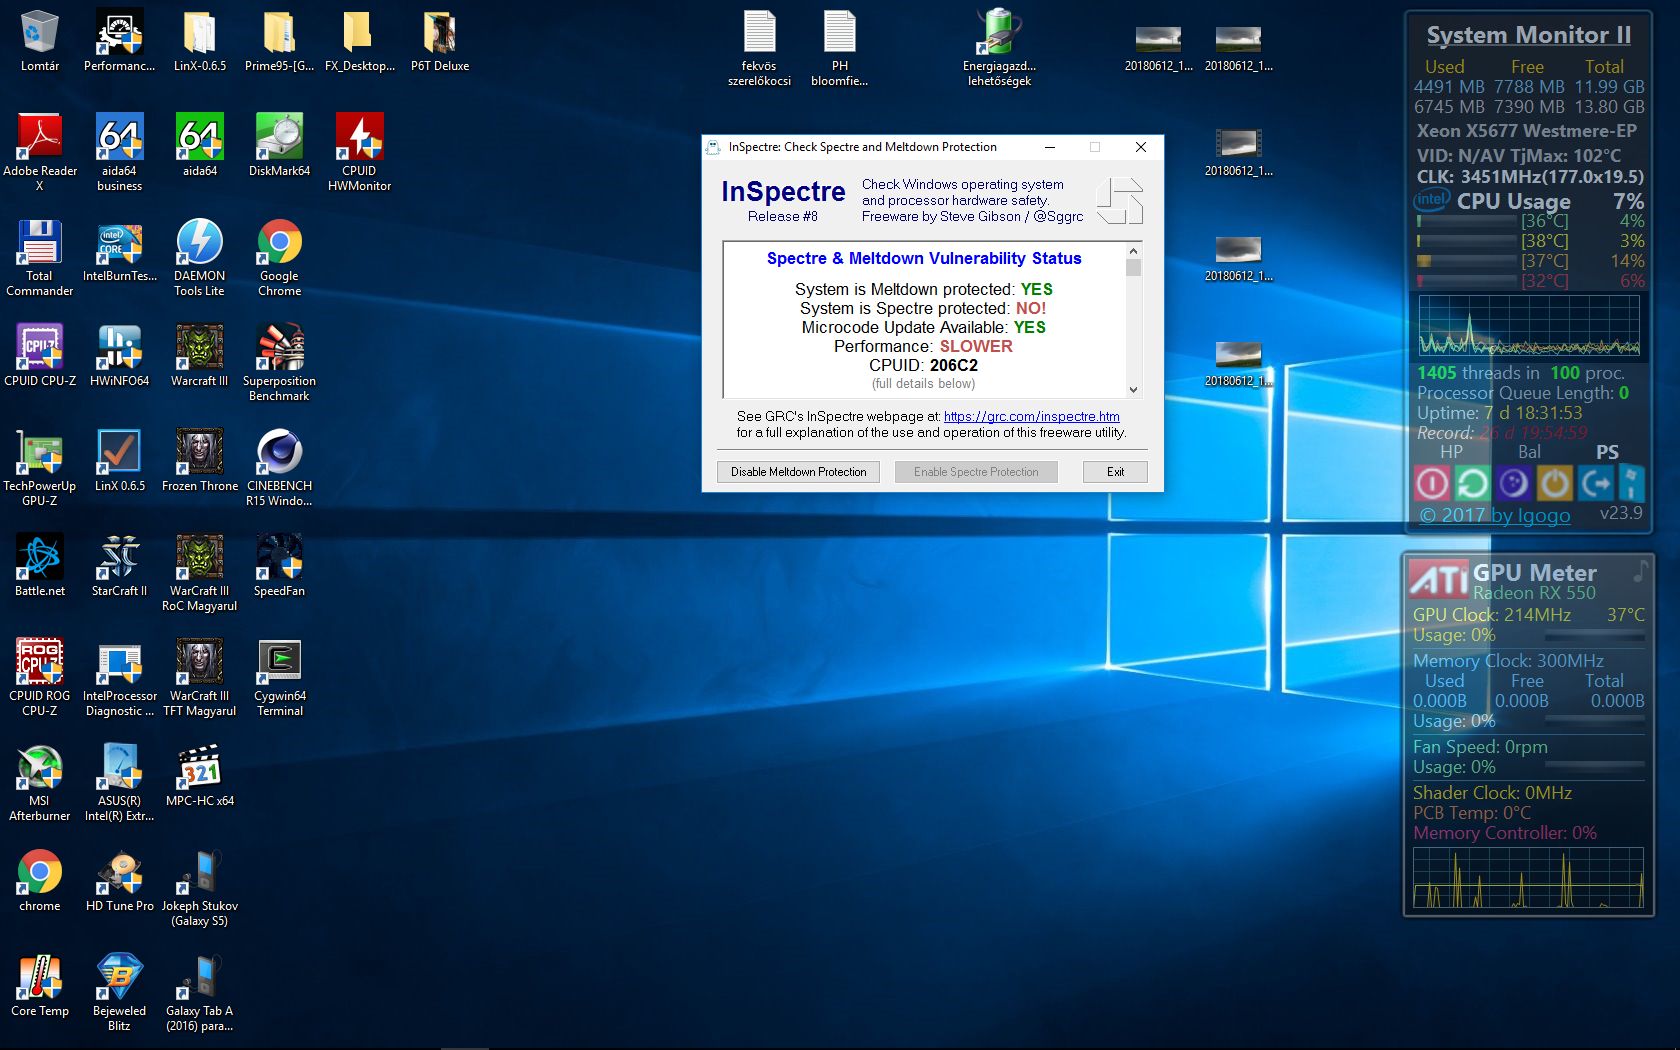
Task: Open the grc.com/inspectre.htm link
Action: 1032,416
